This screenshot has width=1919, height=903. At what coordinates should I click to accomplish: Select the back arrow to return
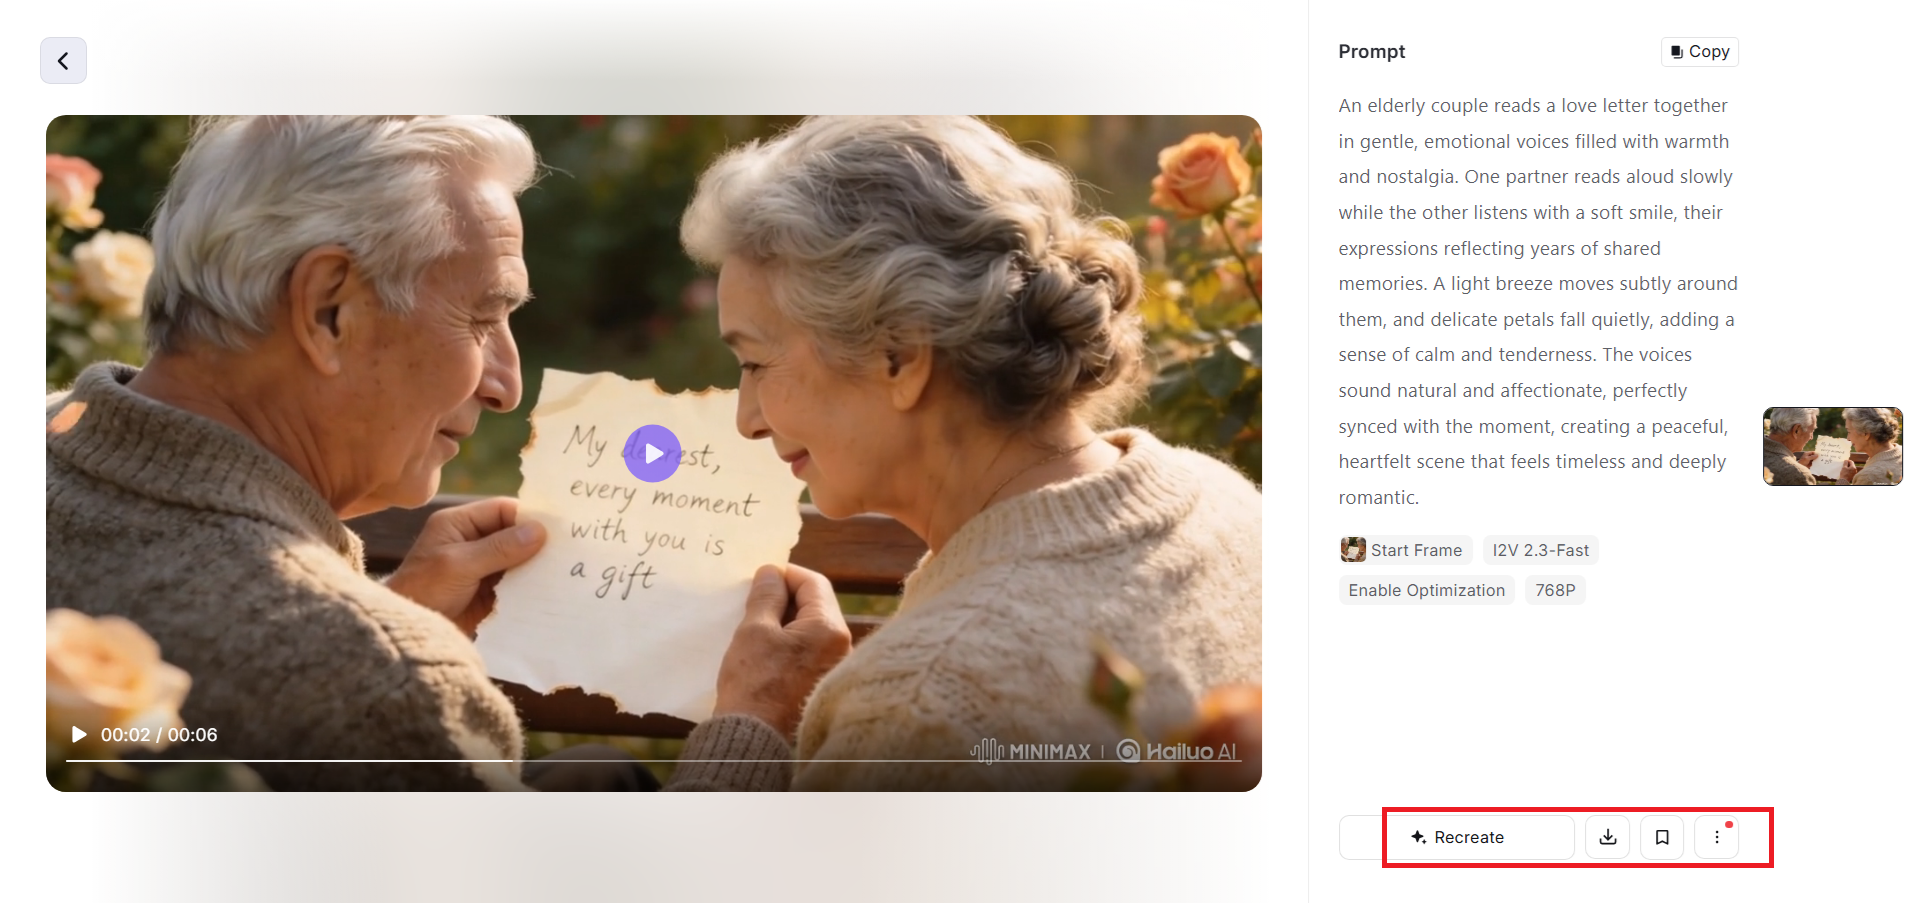(63, 60)
